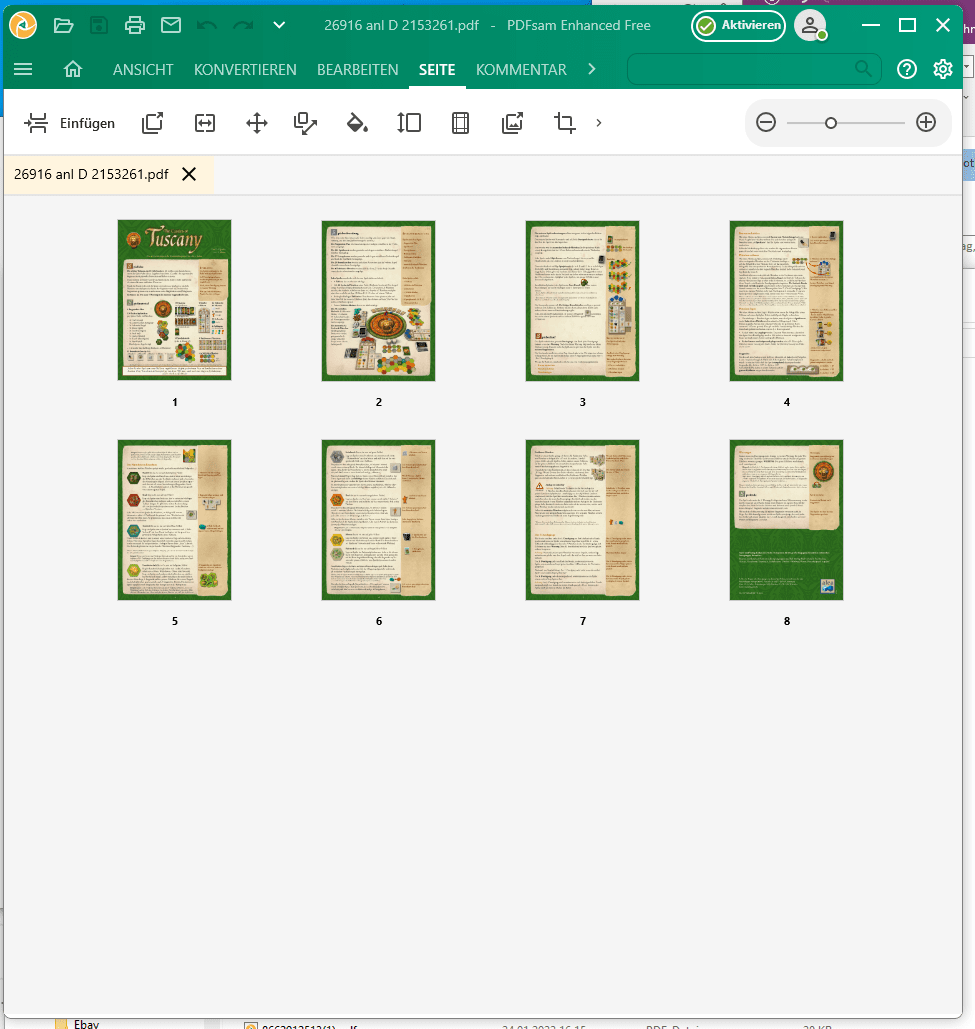
Task: Click the redo arrow
Action: coord(243,26)
